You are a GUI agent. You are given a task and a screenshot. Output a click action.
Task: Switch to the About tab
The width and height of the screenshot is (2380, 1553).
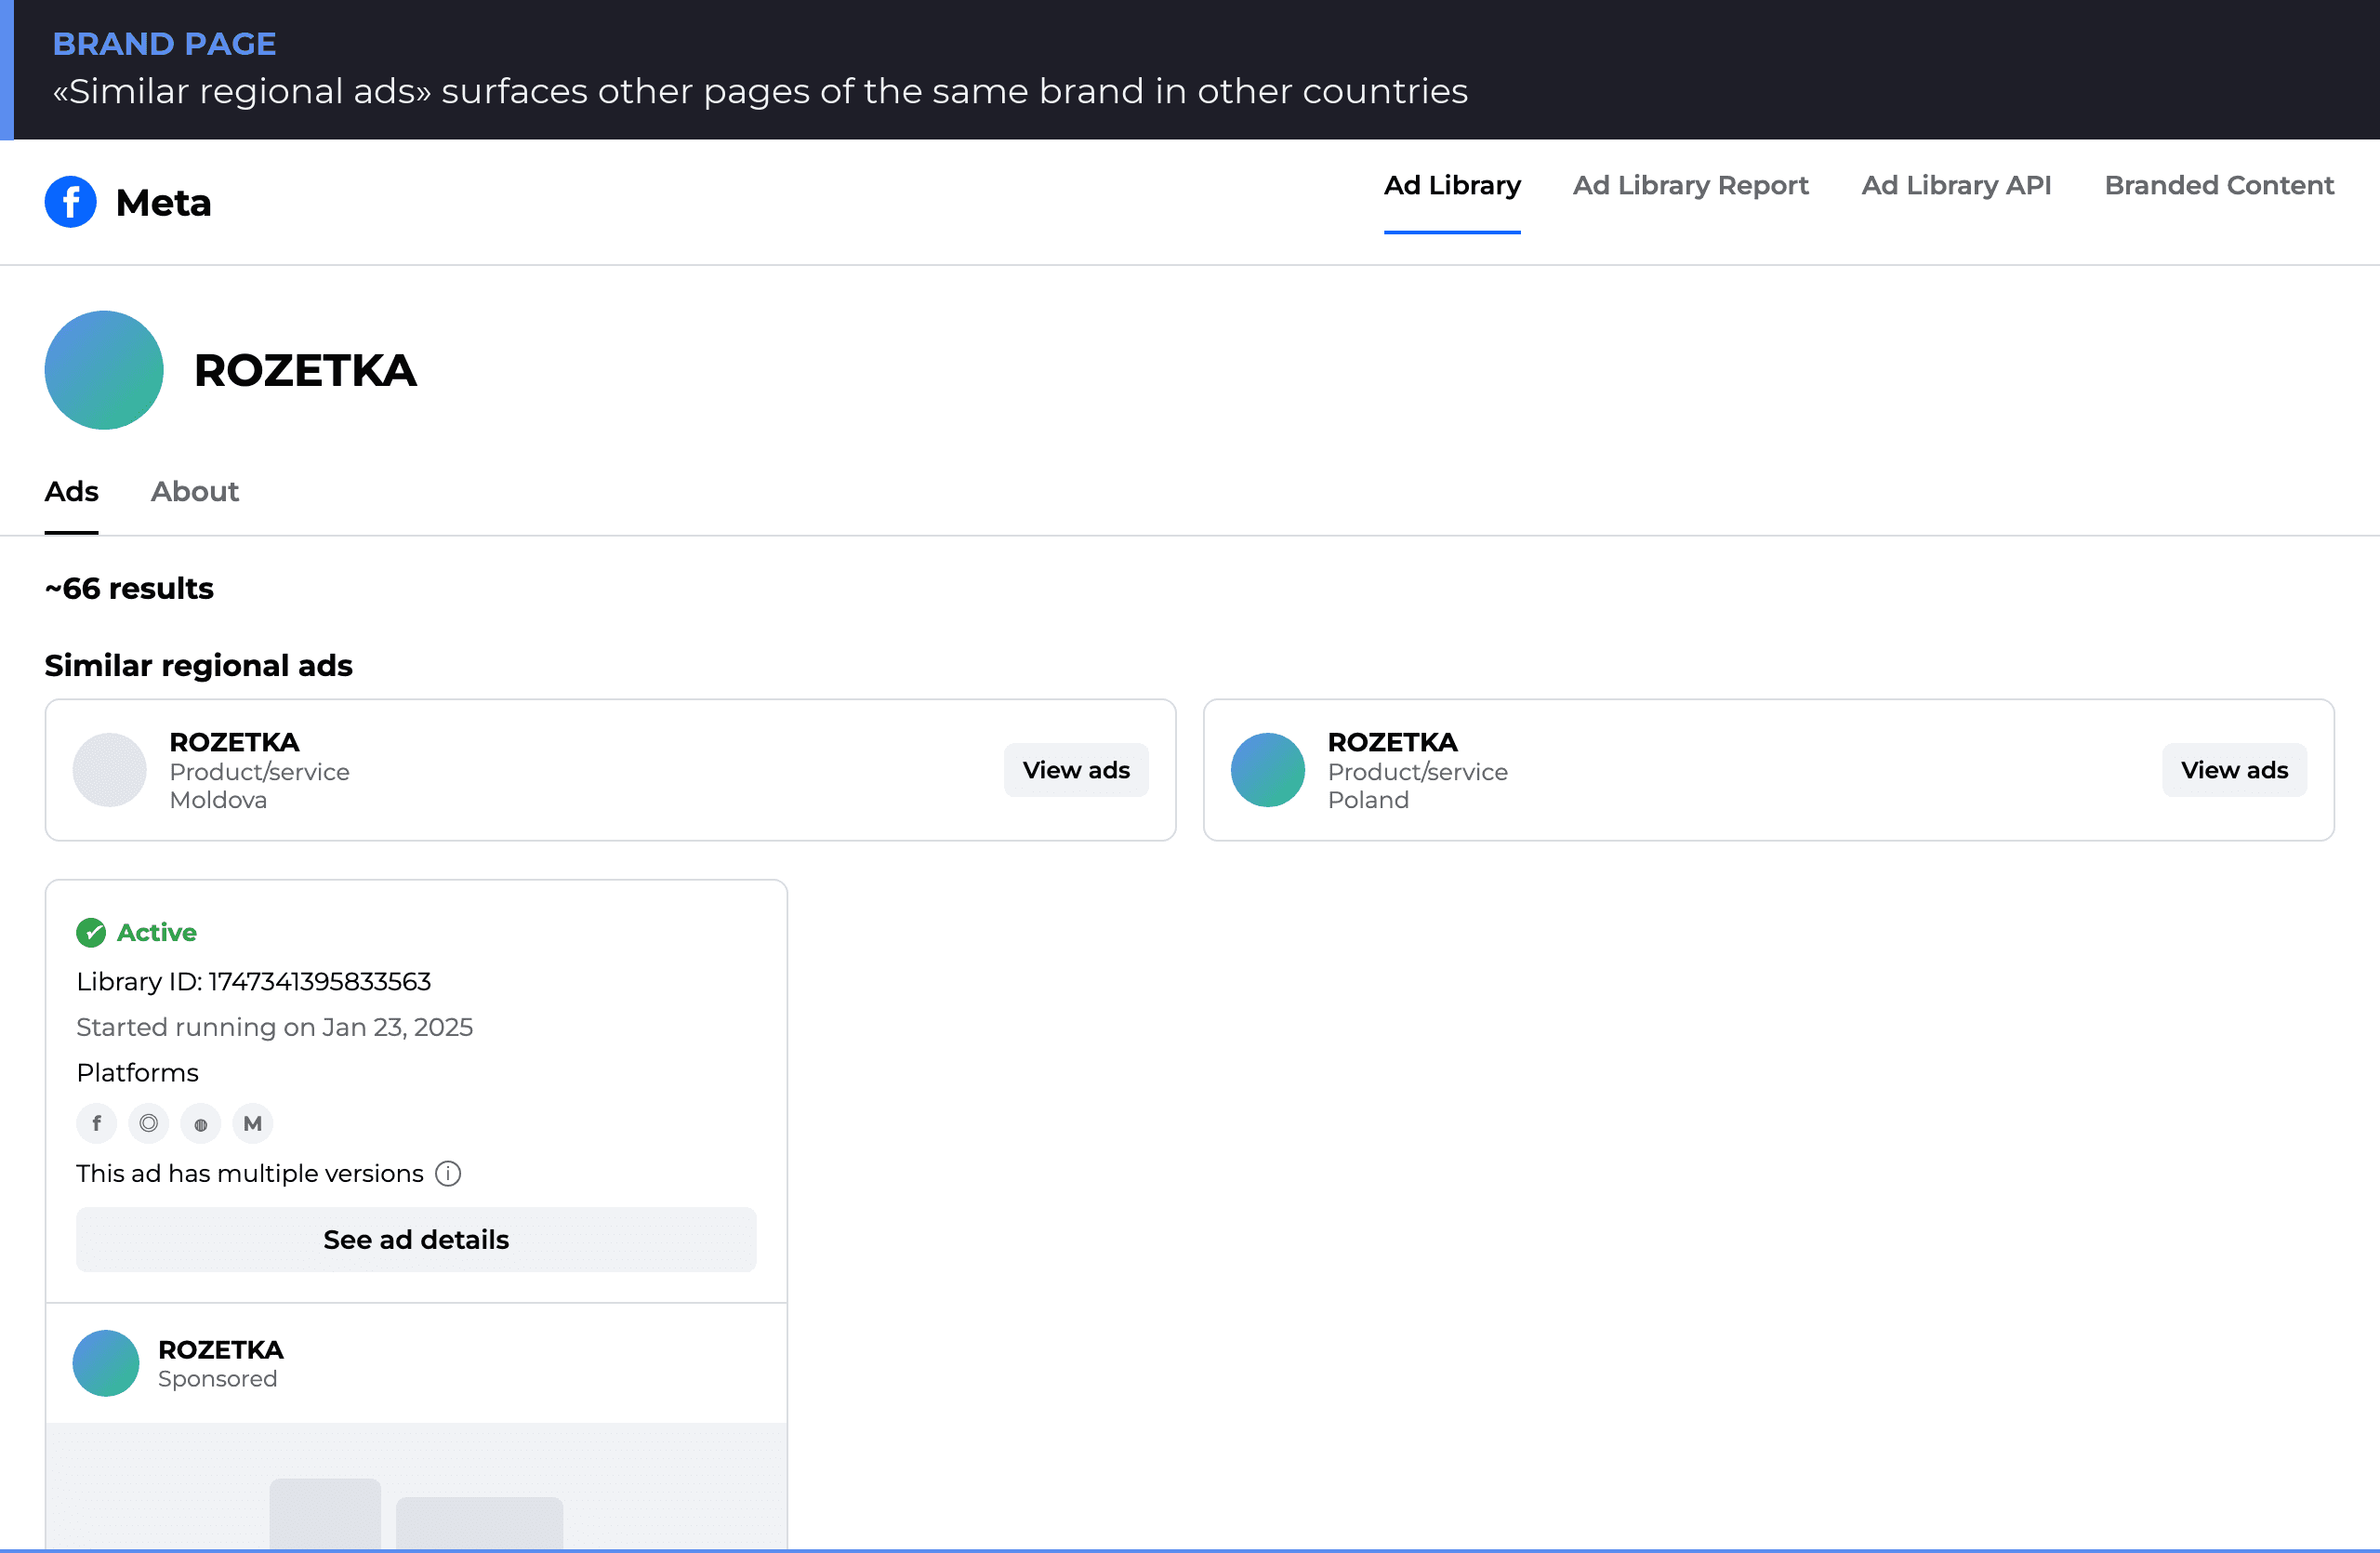tap(195, 492)
